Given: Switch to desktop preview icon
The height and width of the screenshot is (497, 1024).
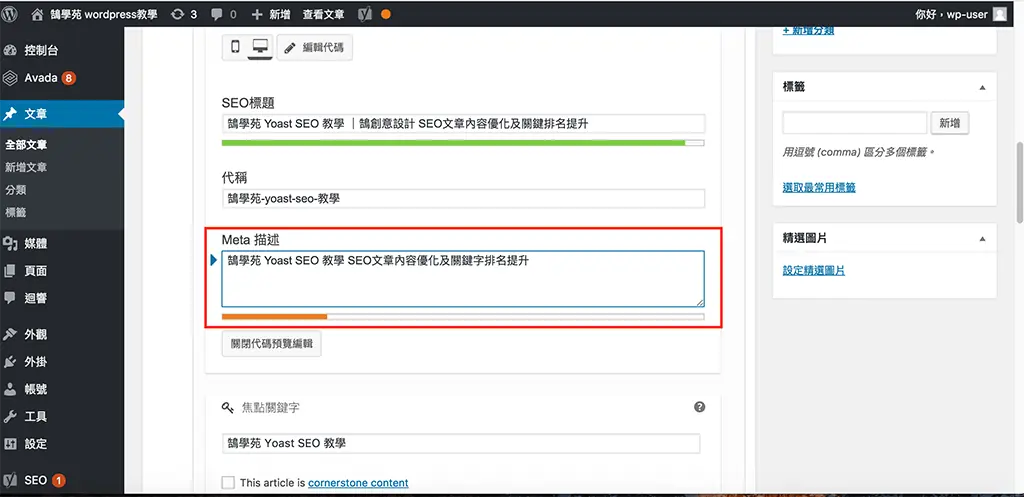Looking at the screenshot, I should 261,47.
